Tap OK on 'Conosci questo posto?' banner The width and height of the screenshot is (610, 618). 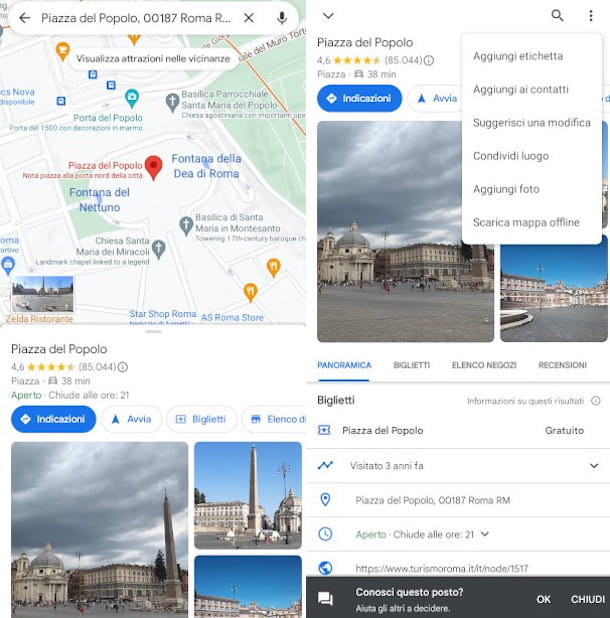click(543, 599)
